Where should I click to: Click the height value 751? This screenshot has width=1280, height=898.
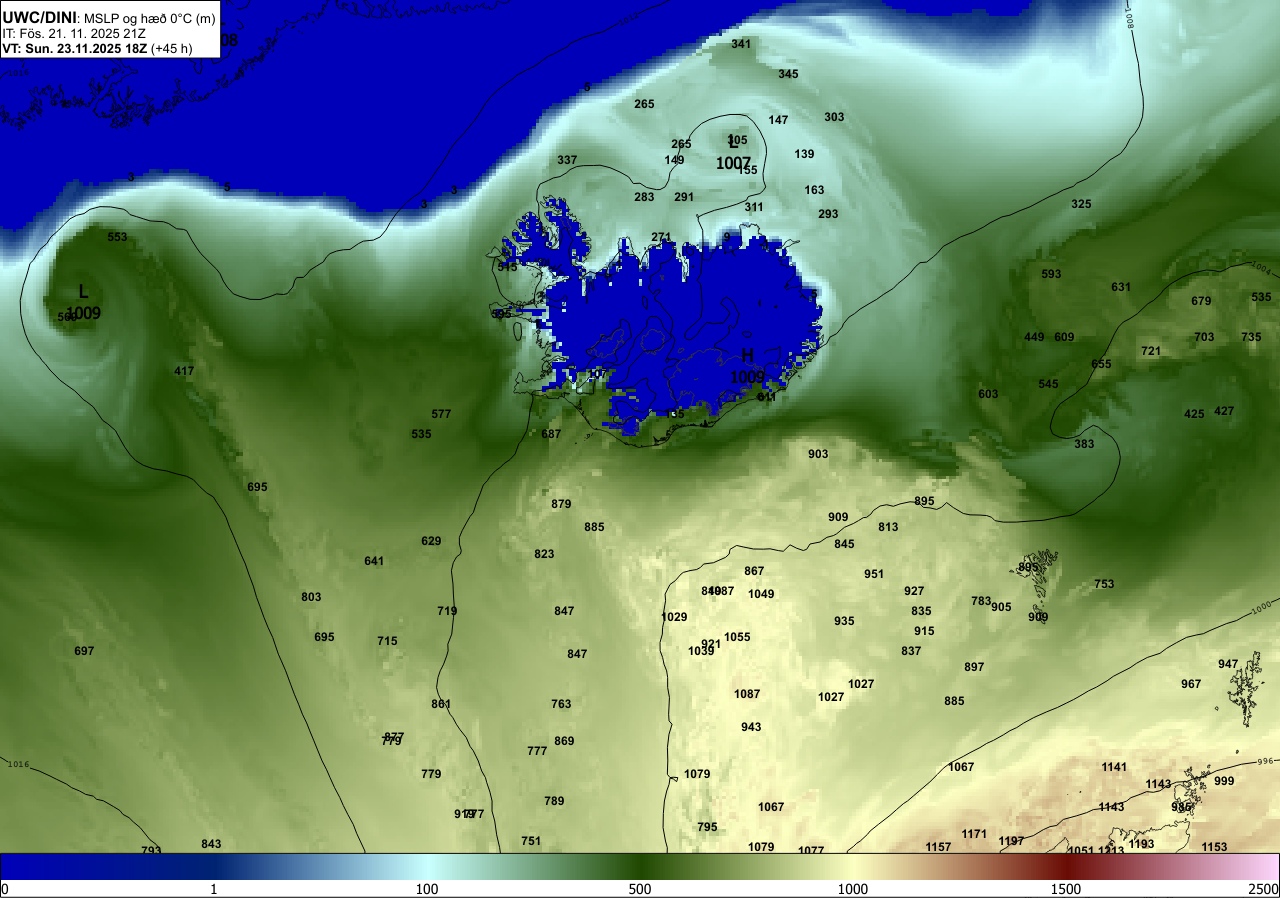531,841
